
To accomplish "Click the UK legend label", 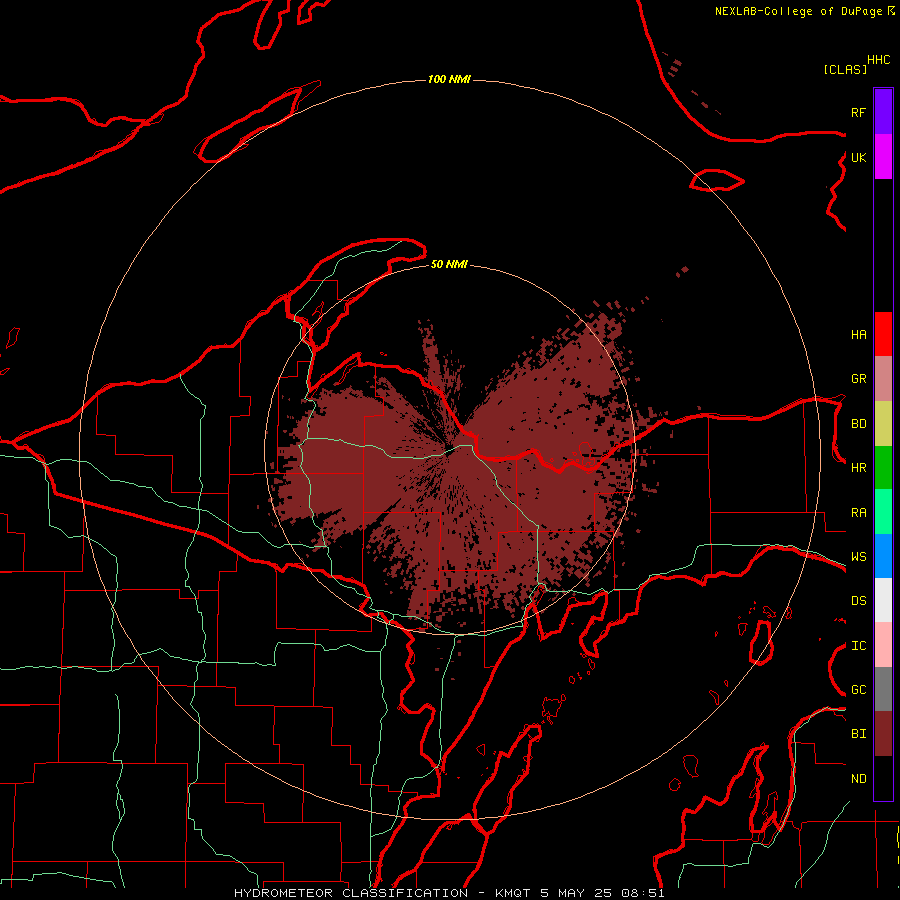I will click(x=859, y=157).
